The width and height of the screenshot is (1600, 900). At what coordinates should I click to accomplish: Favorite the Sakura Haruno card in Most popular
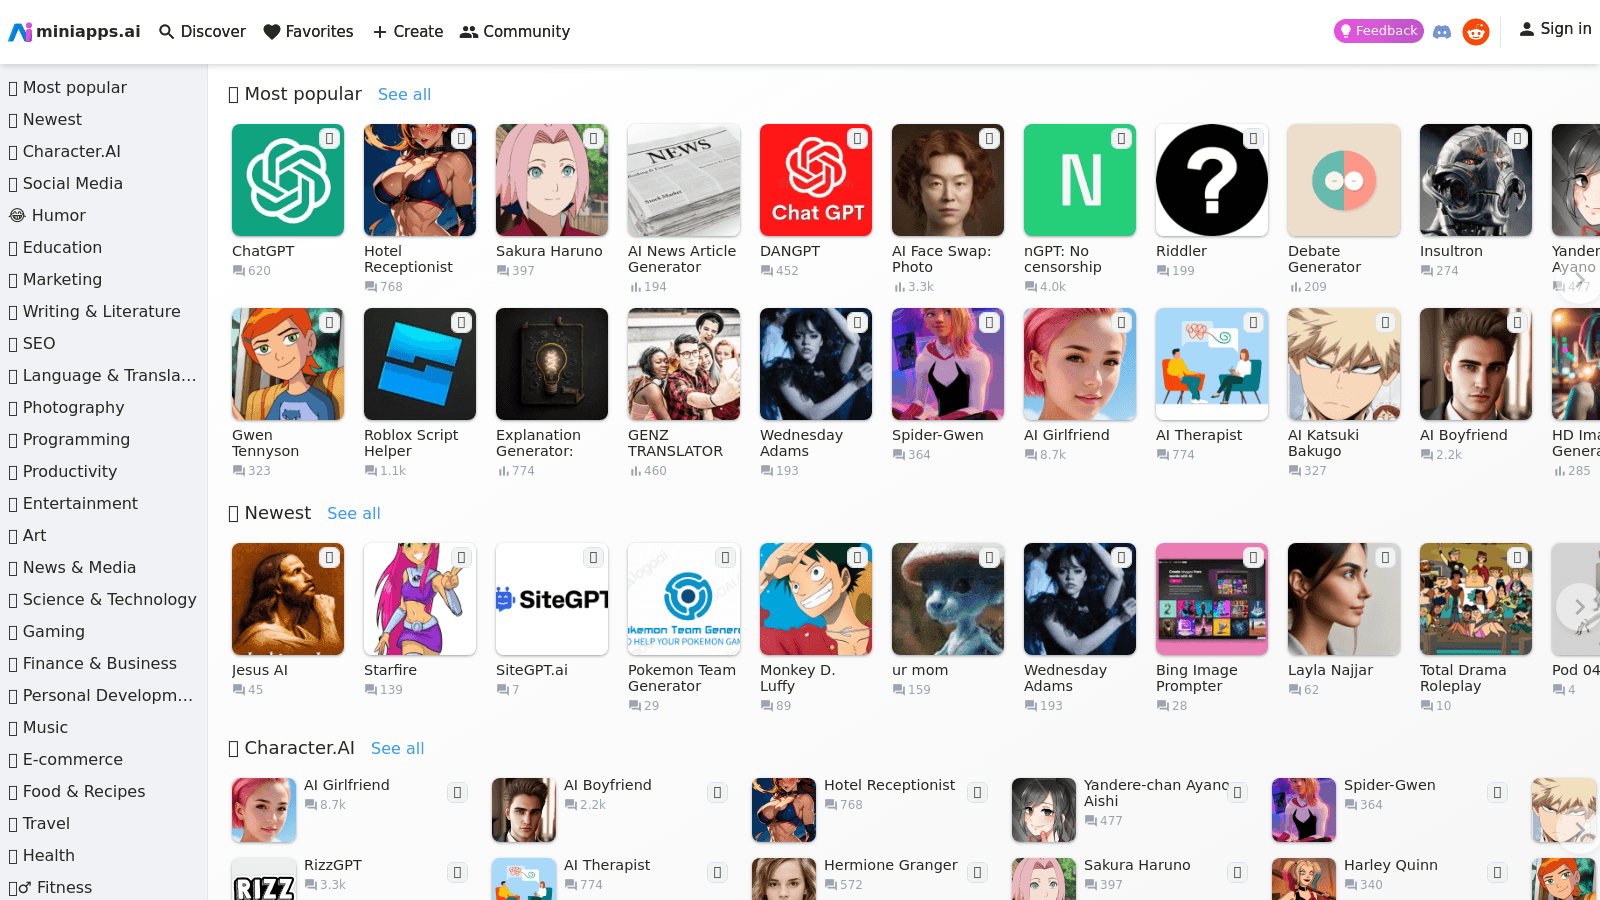[593, 139]
